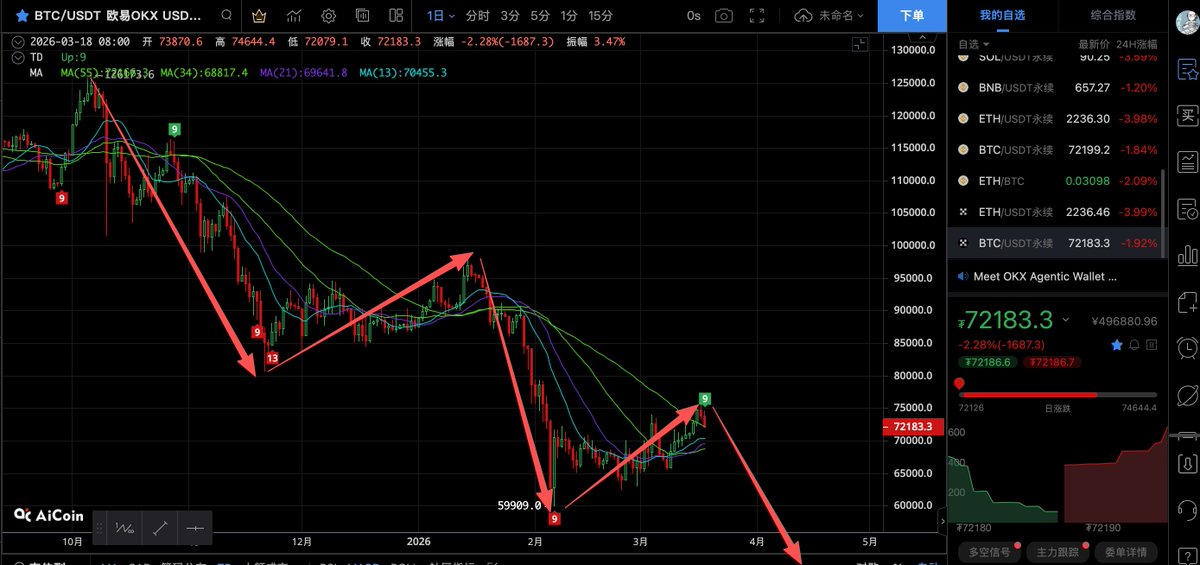Image resolution: width=1200 pixels, height=565 pixels.
Task: Open the alarm clock alerts icon in right sidebar
Action: [1187, 348]
